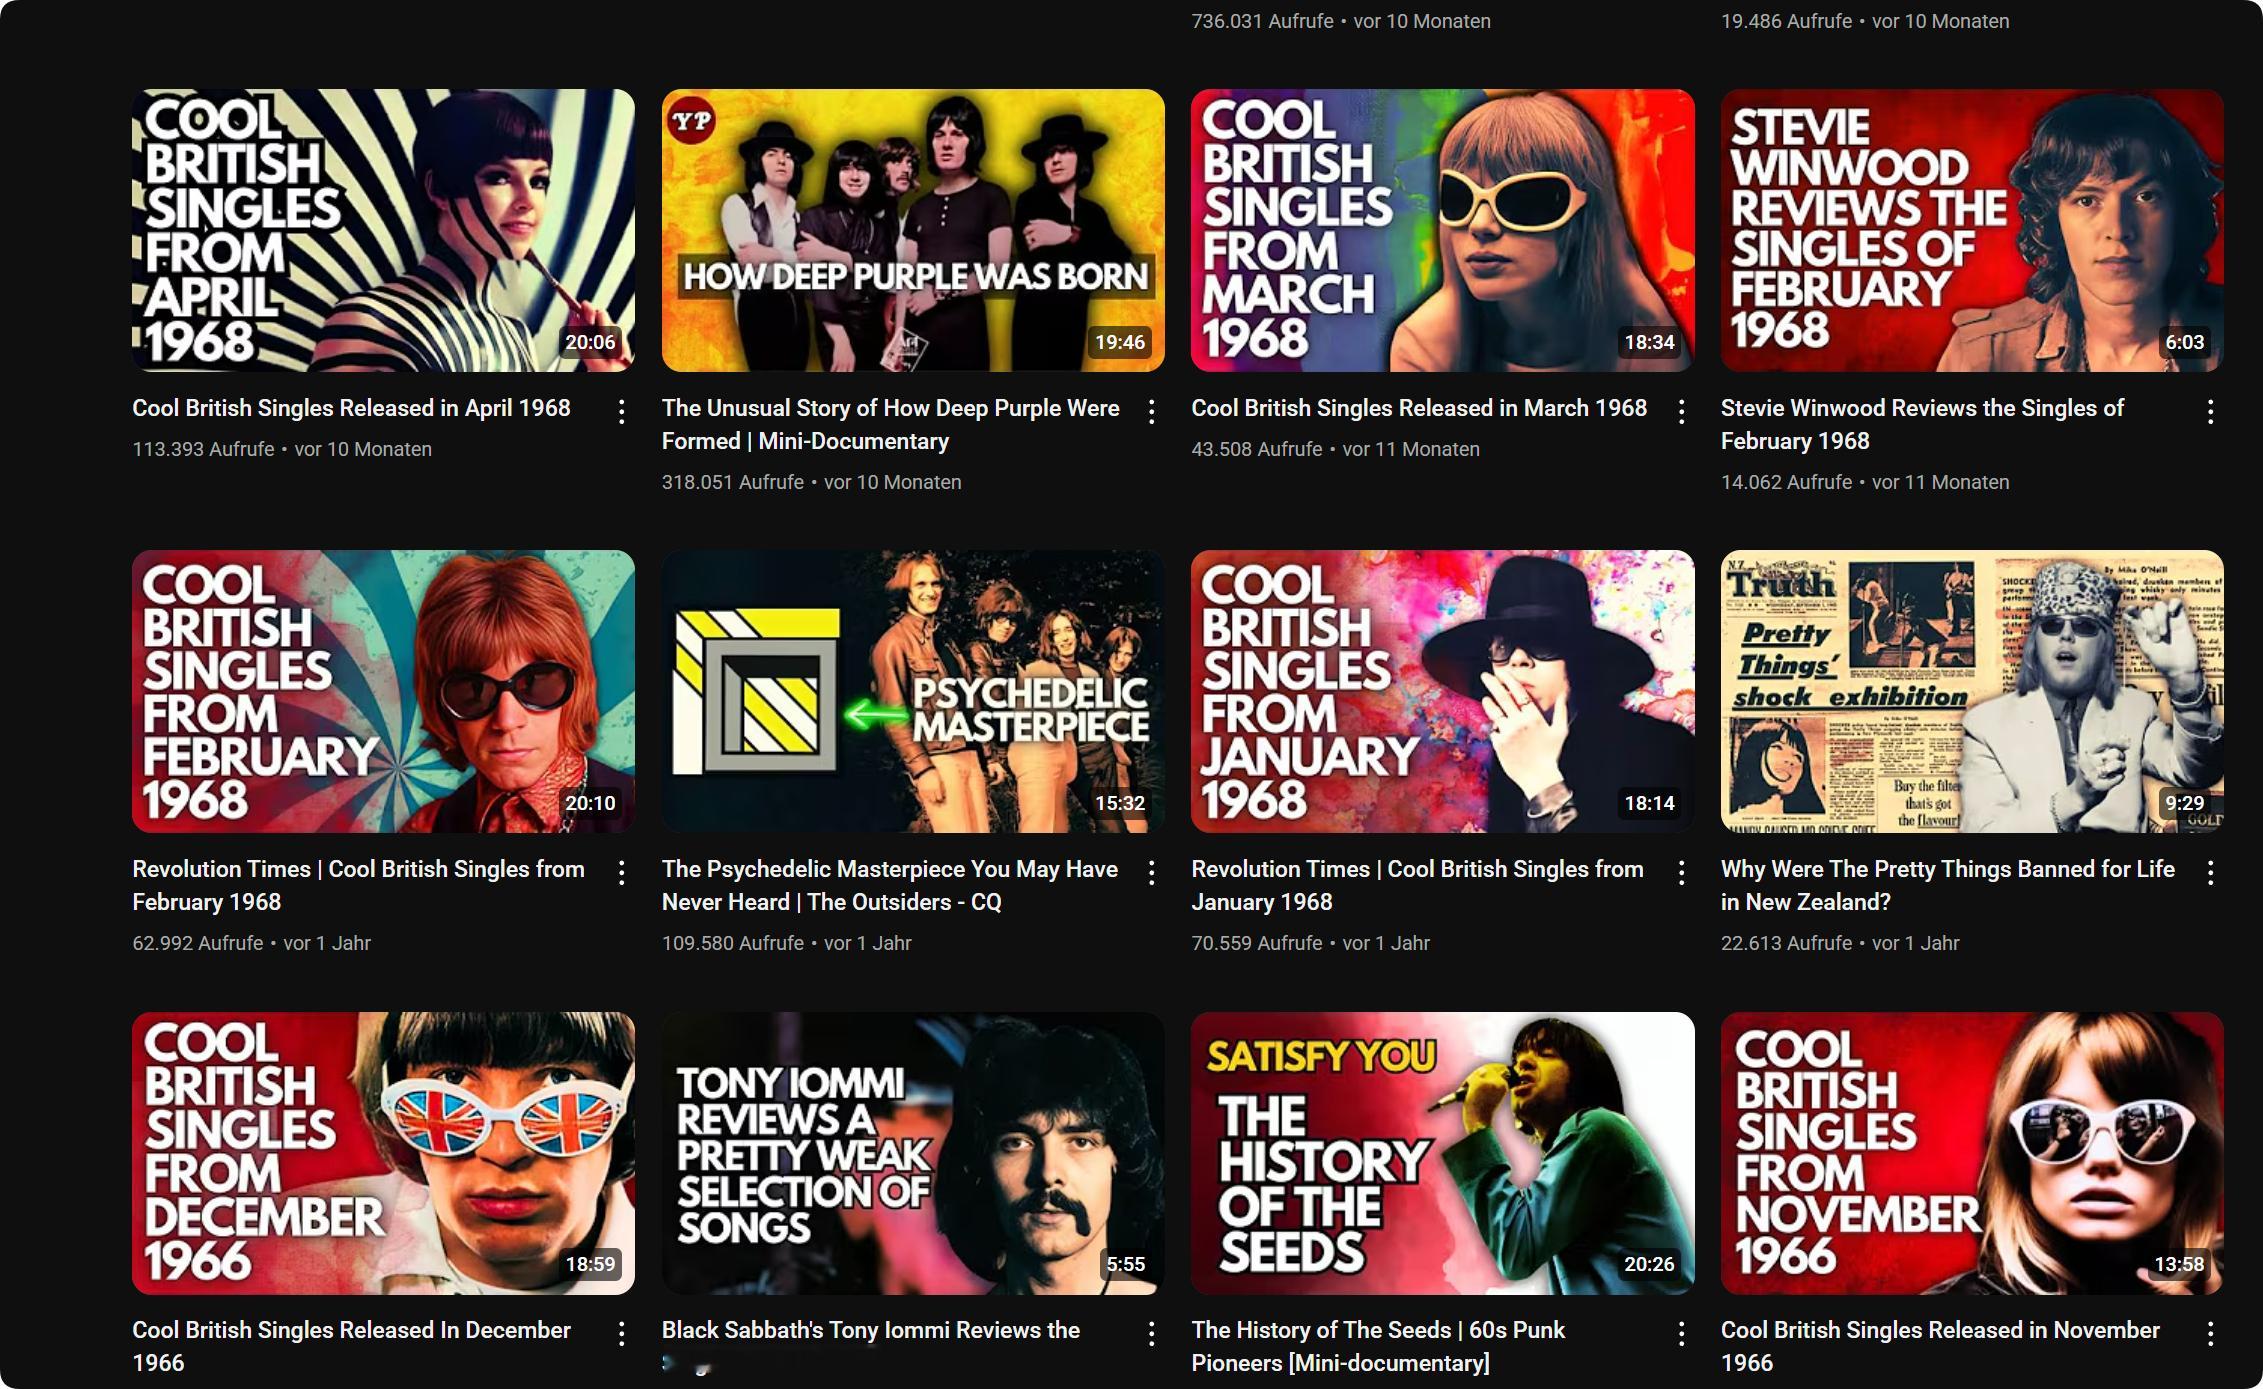Open options for Pretty Things Banned video
The height and width of the screenshot is (1389, 2263).
(2210, 872)
